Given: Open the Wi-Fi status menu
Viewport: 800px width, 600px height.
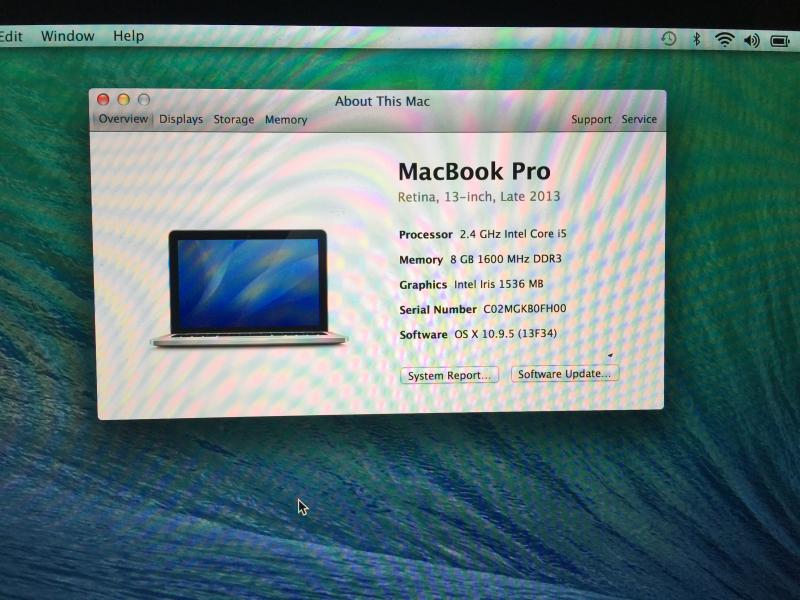Looking at the screenshot, I should (x=724, y=39).
